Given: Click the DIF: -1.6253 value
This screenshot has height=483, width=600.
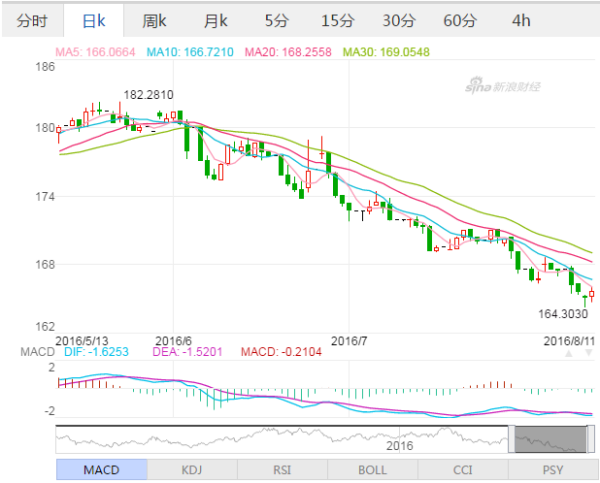Looking at the screenshot, I should coord(96,352).
